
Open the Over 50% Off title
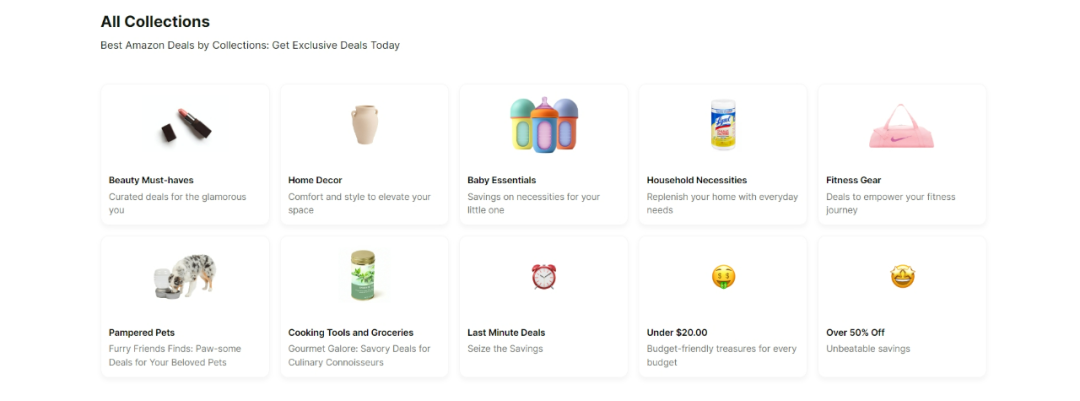[x=855, y=332]
